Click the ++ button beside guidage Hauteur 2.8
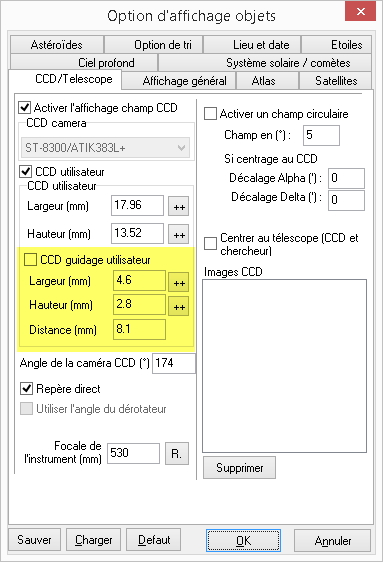This screenshot has width=383, height=562. 178,306
